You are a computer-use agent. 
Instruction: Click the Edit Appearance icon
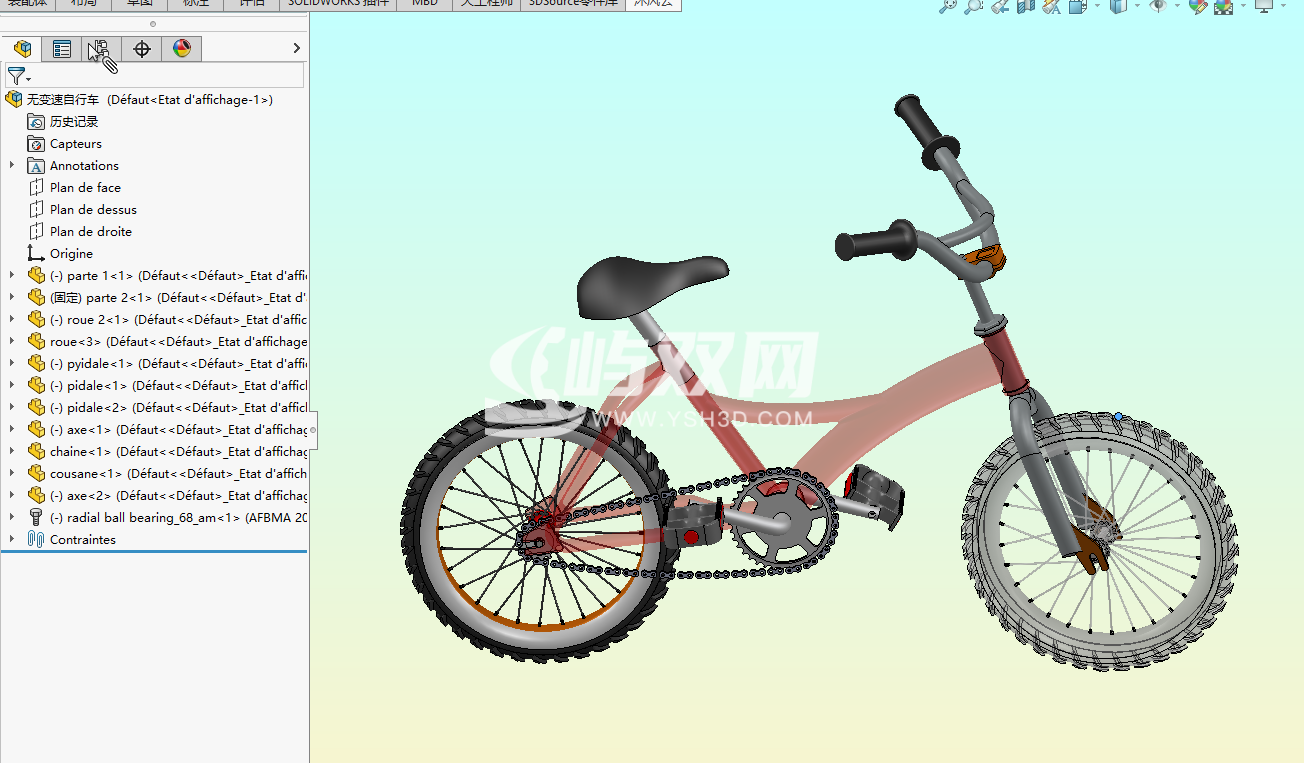(x=1199, y=6)
